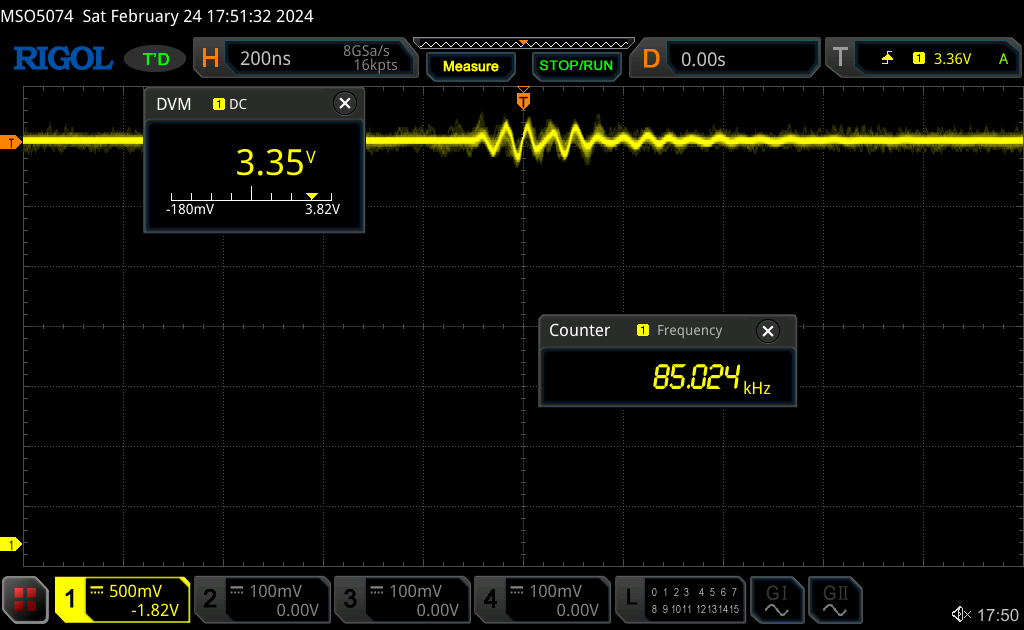Viewport: 1024px width, 630px height.
Task: Click the 3.35V DVM reading
Action: [276, 161]
